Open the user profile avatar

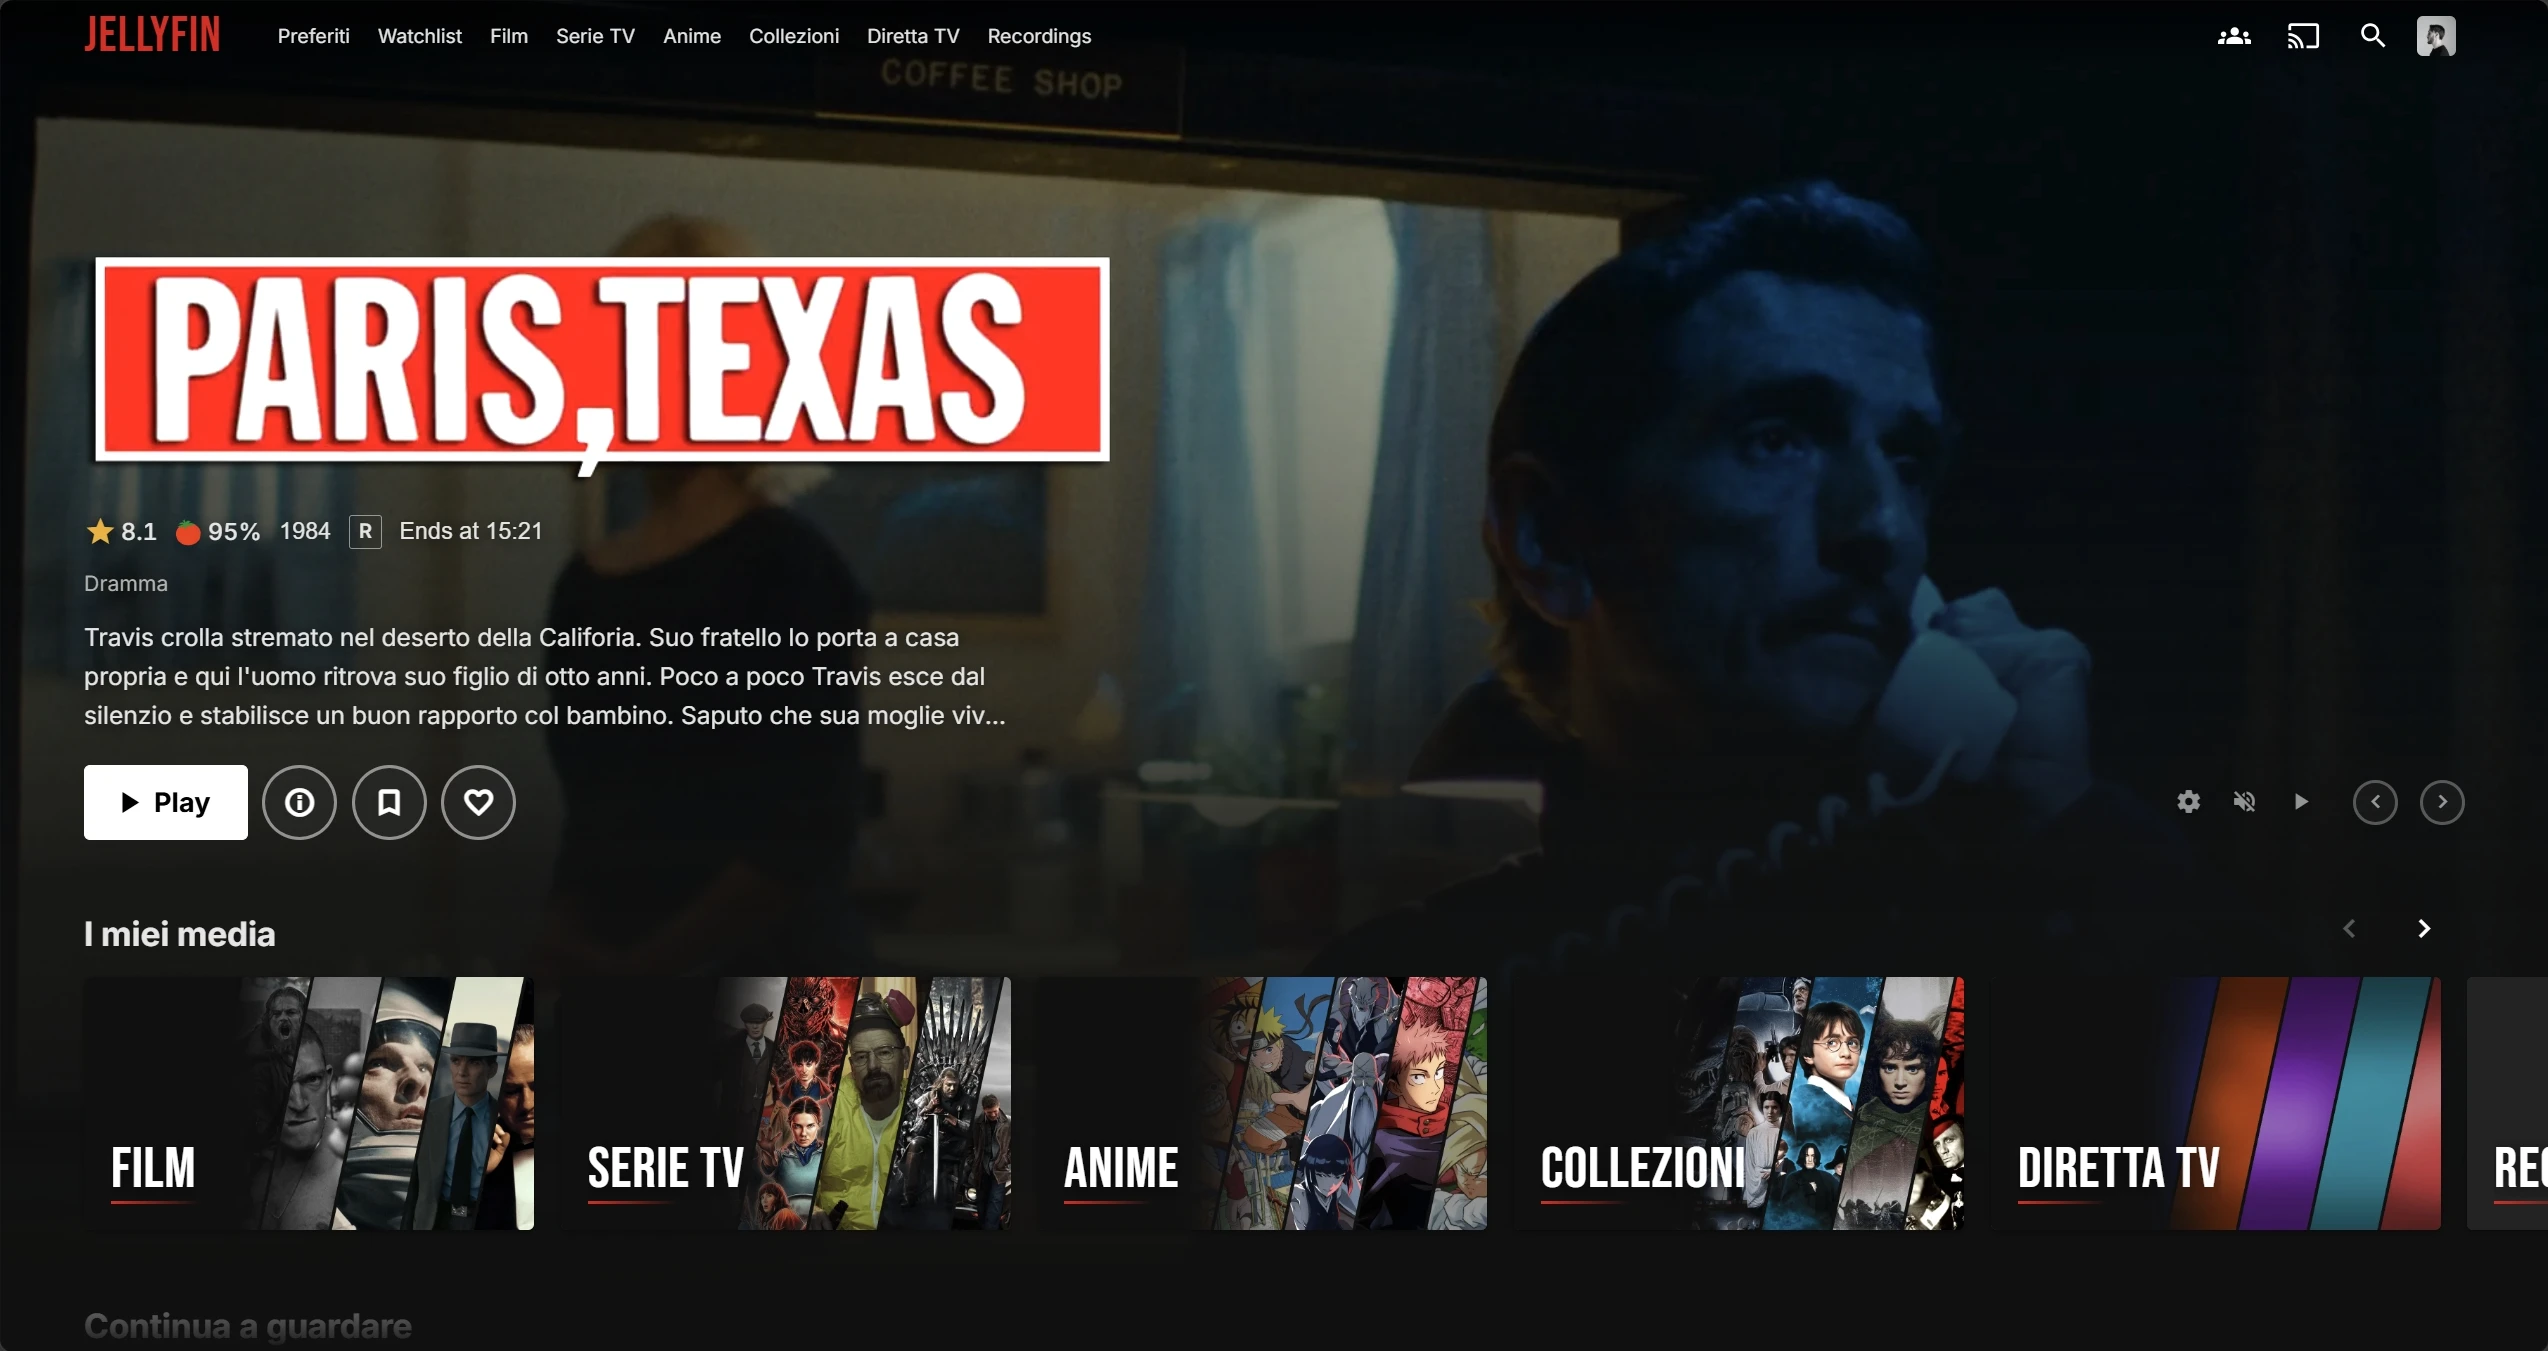[x=2436, y=36]
